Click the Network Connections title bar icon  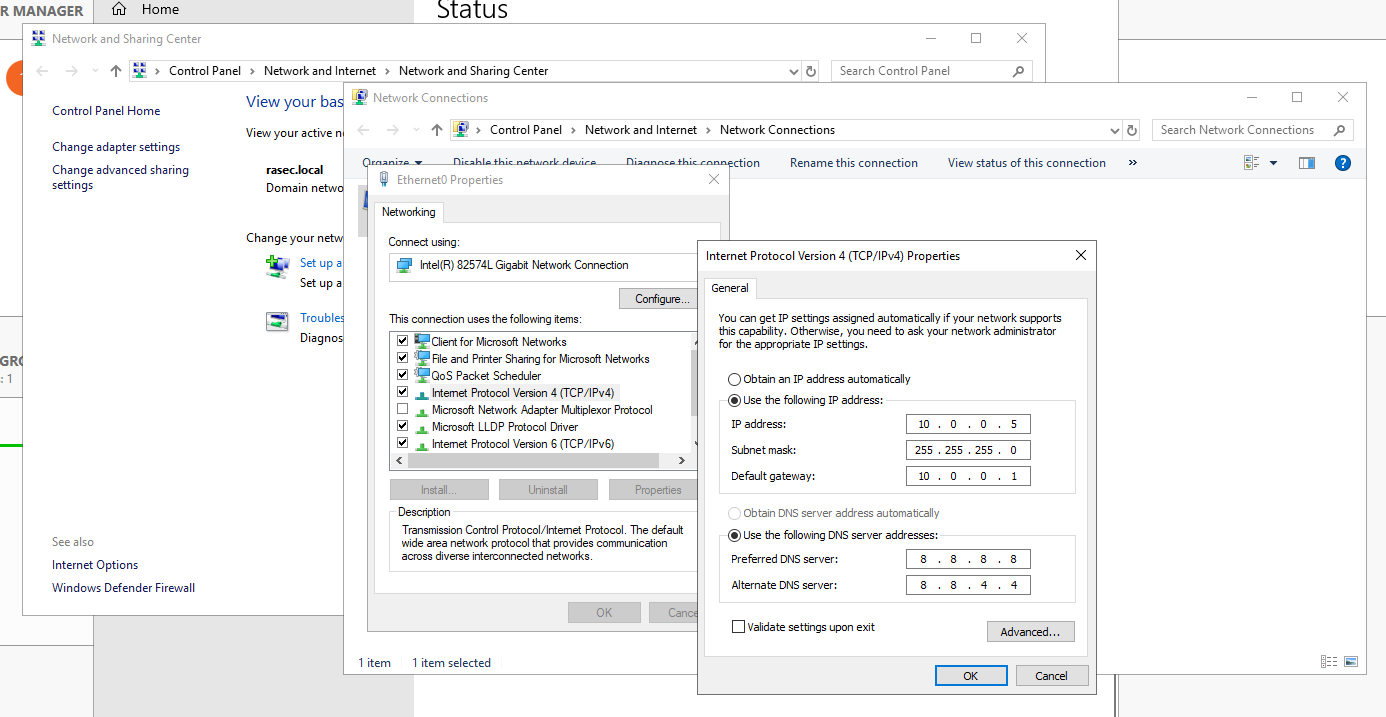pos(360,98)
